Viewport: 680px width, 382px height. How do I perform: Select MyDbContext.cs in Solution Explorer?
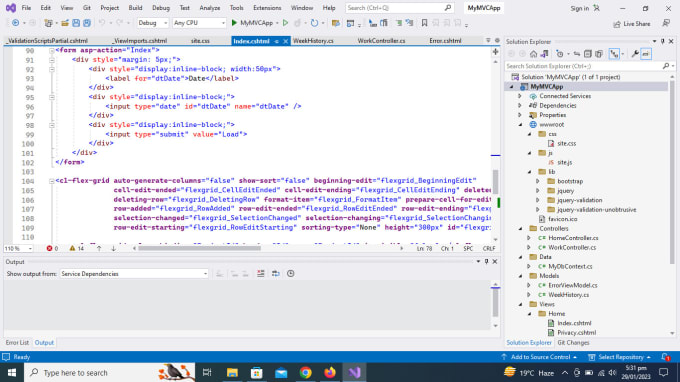click(x=570, y=266)
